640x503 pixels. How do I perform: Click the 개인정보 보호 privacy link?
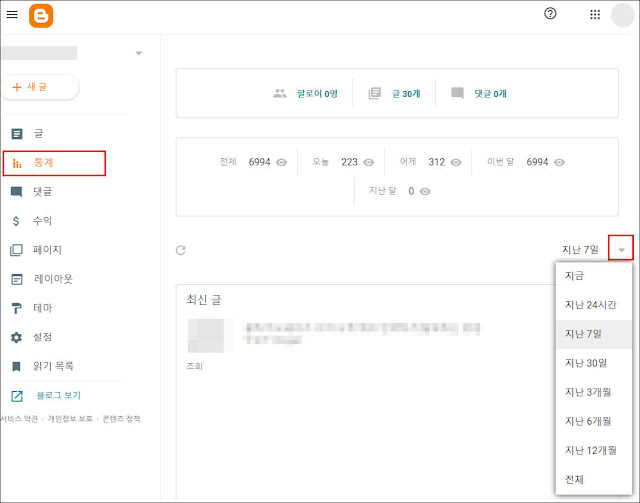click(x=70, y=419)
